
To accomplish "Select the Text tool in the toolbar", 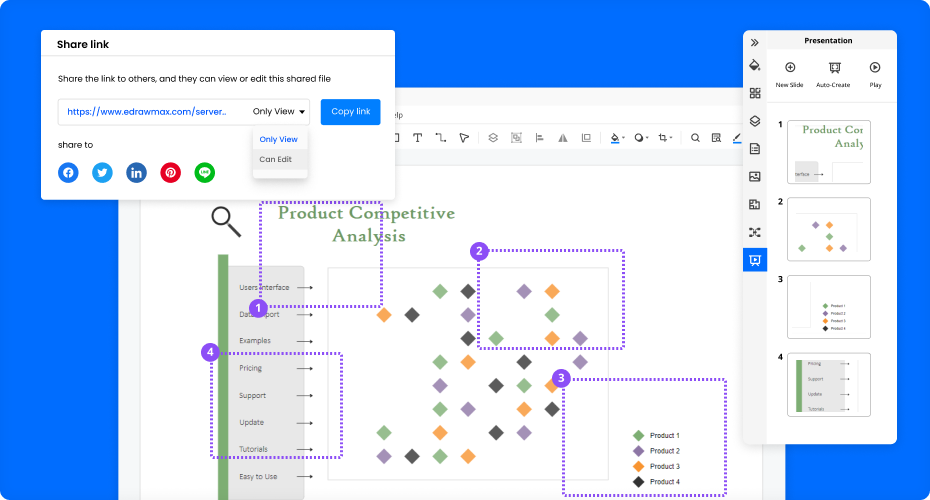I will [x=416, y=138].
